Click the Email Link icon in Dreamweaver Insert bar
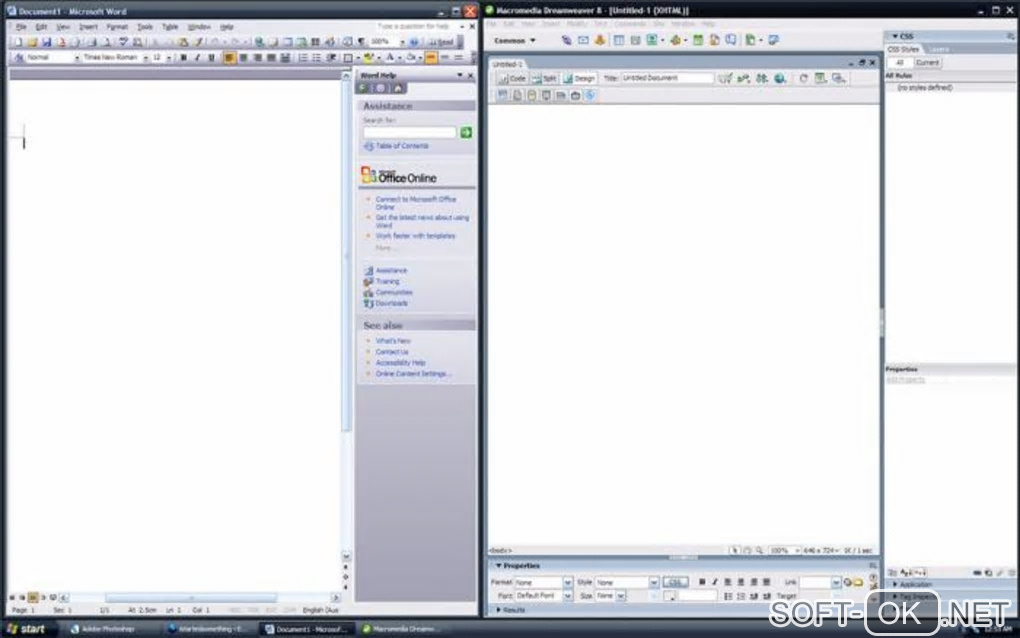Viewport: 1020px width, 638px height. [x=583, y=40]
